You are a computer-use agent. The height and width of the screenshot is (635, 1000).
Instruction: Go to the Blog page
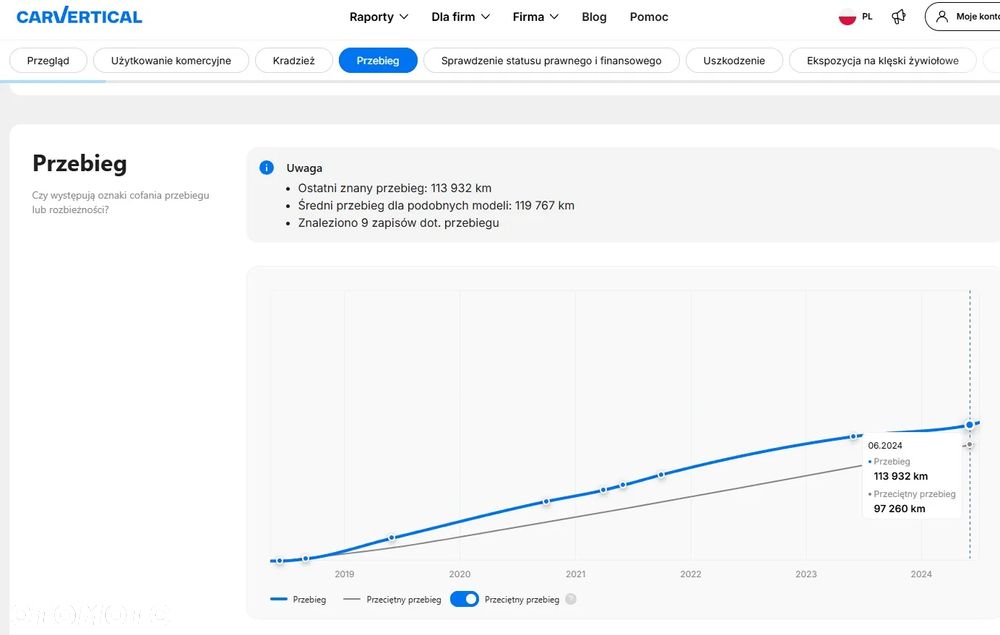[x=594, y=17]
